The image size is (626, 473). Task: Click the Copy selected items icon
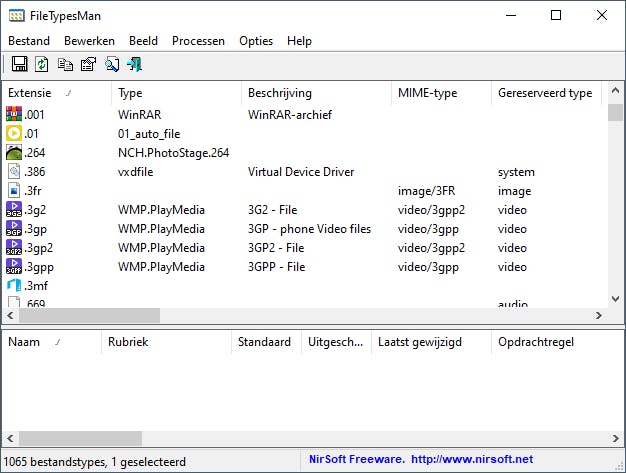pos(65,65)
